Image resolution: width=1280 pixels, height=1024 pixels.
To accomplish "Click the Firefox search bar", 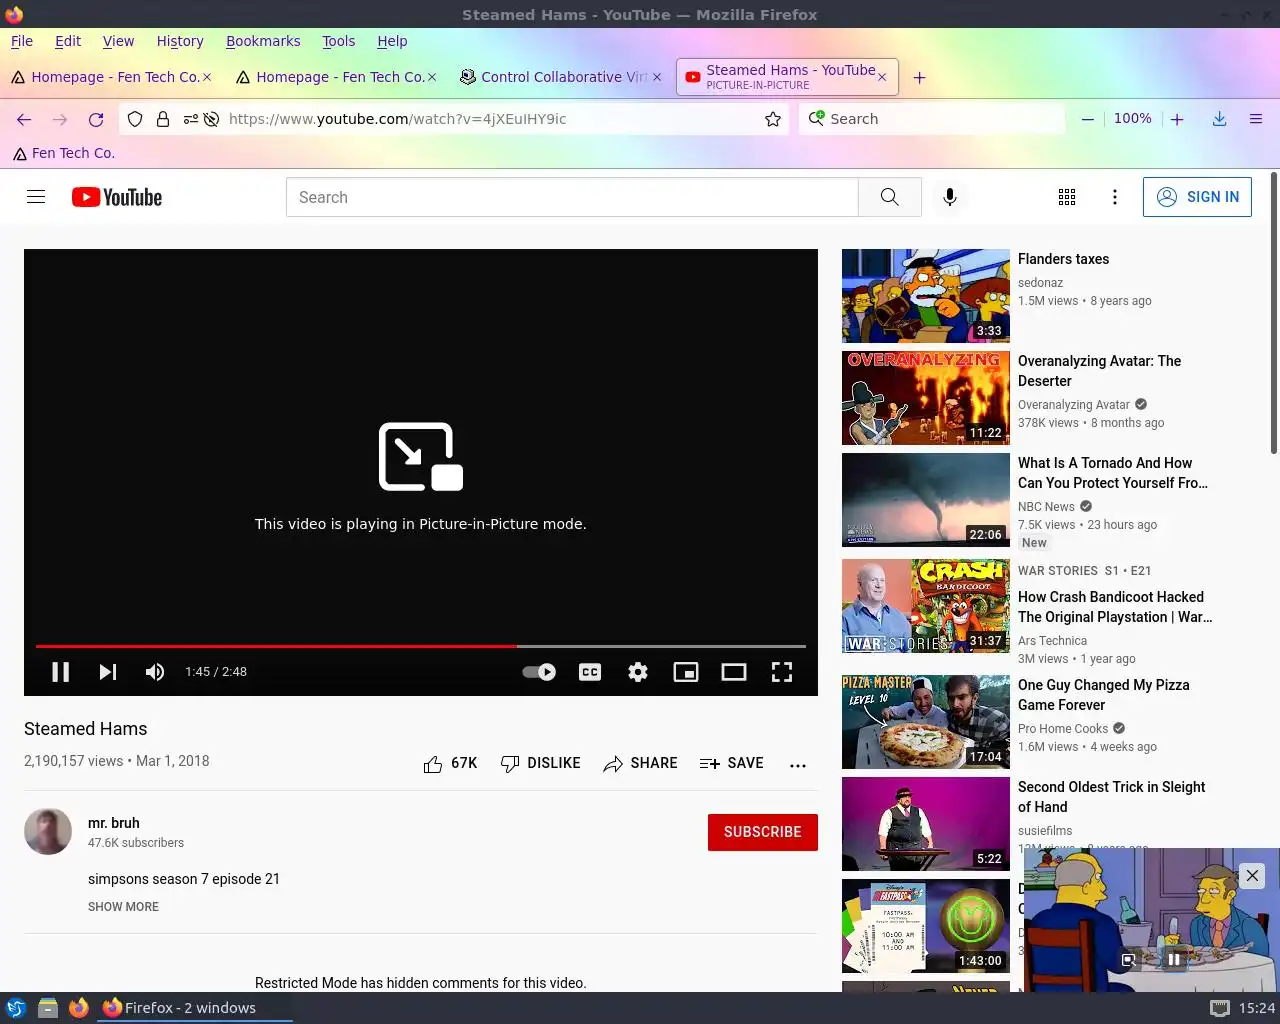I will tap(932, 119).
